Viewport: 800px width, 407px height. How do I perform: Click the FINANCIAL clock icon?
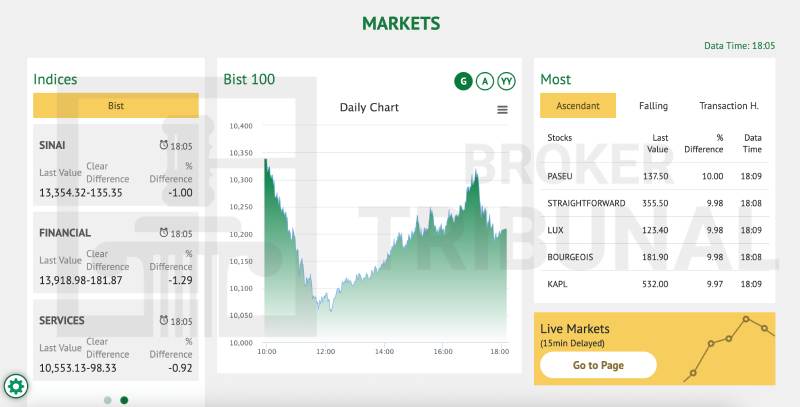pyautogui.click(x=163, y=233)
